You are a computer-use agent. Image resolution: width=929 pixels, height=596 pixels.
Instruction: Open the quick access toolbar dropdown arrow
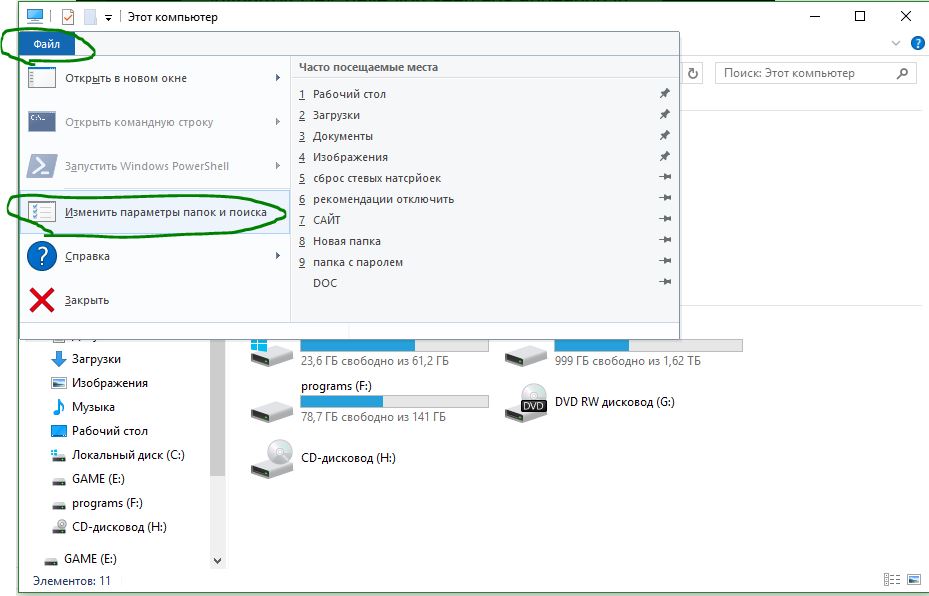[x=108, y=18]
